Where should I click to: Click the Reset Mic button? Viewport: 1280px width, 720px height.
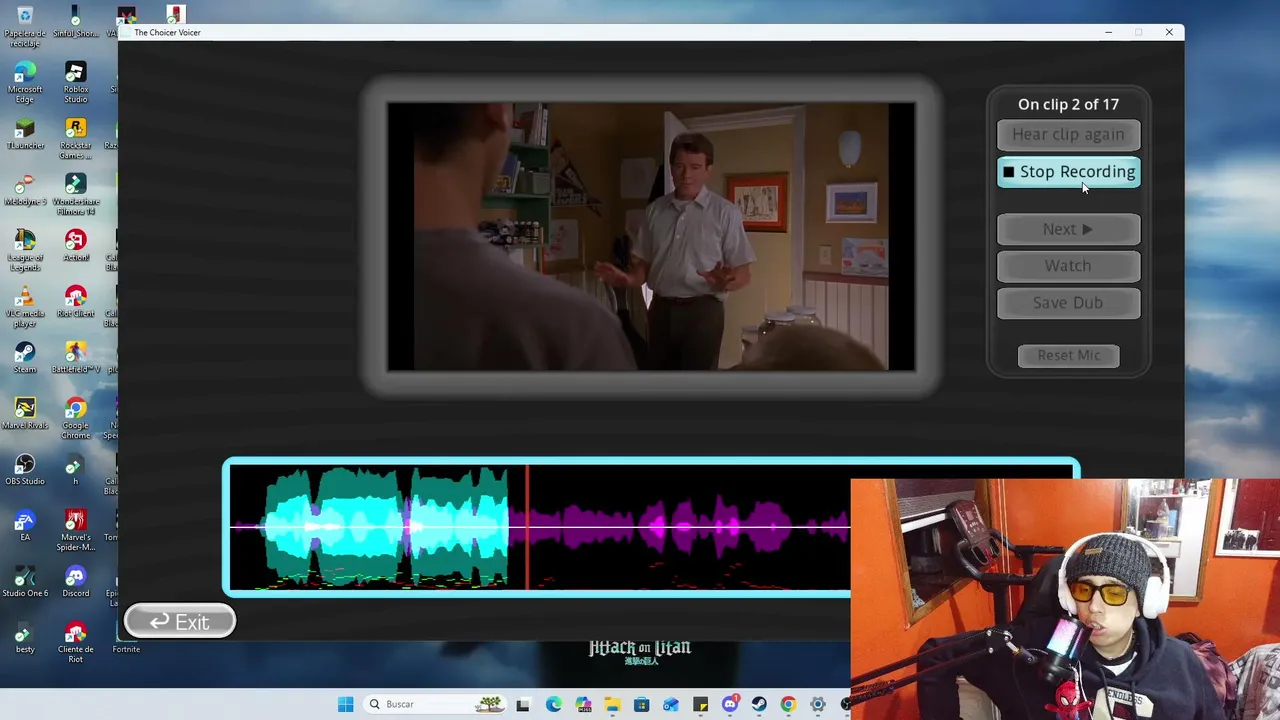click(1068, 355)
